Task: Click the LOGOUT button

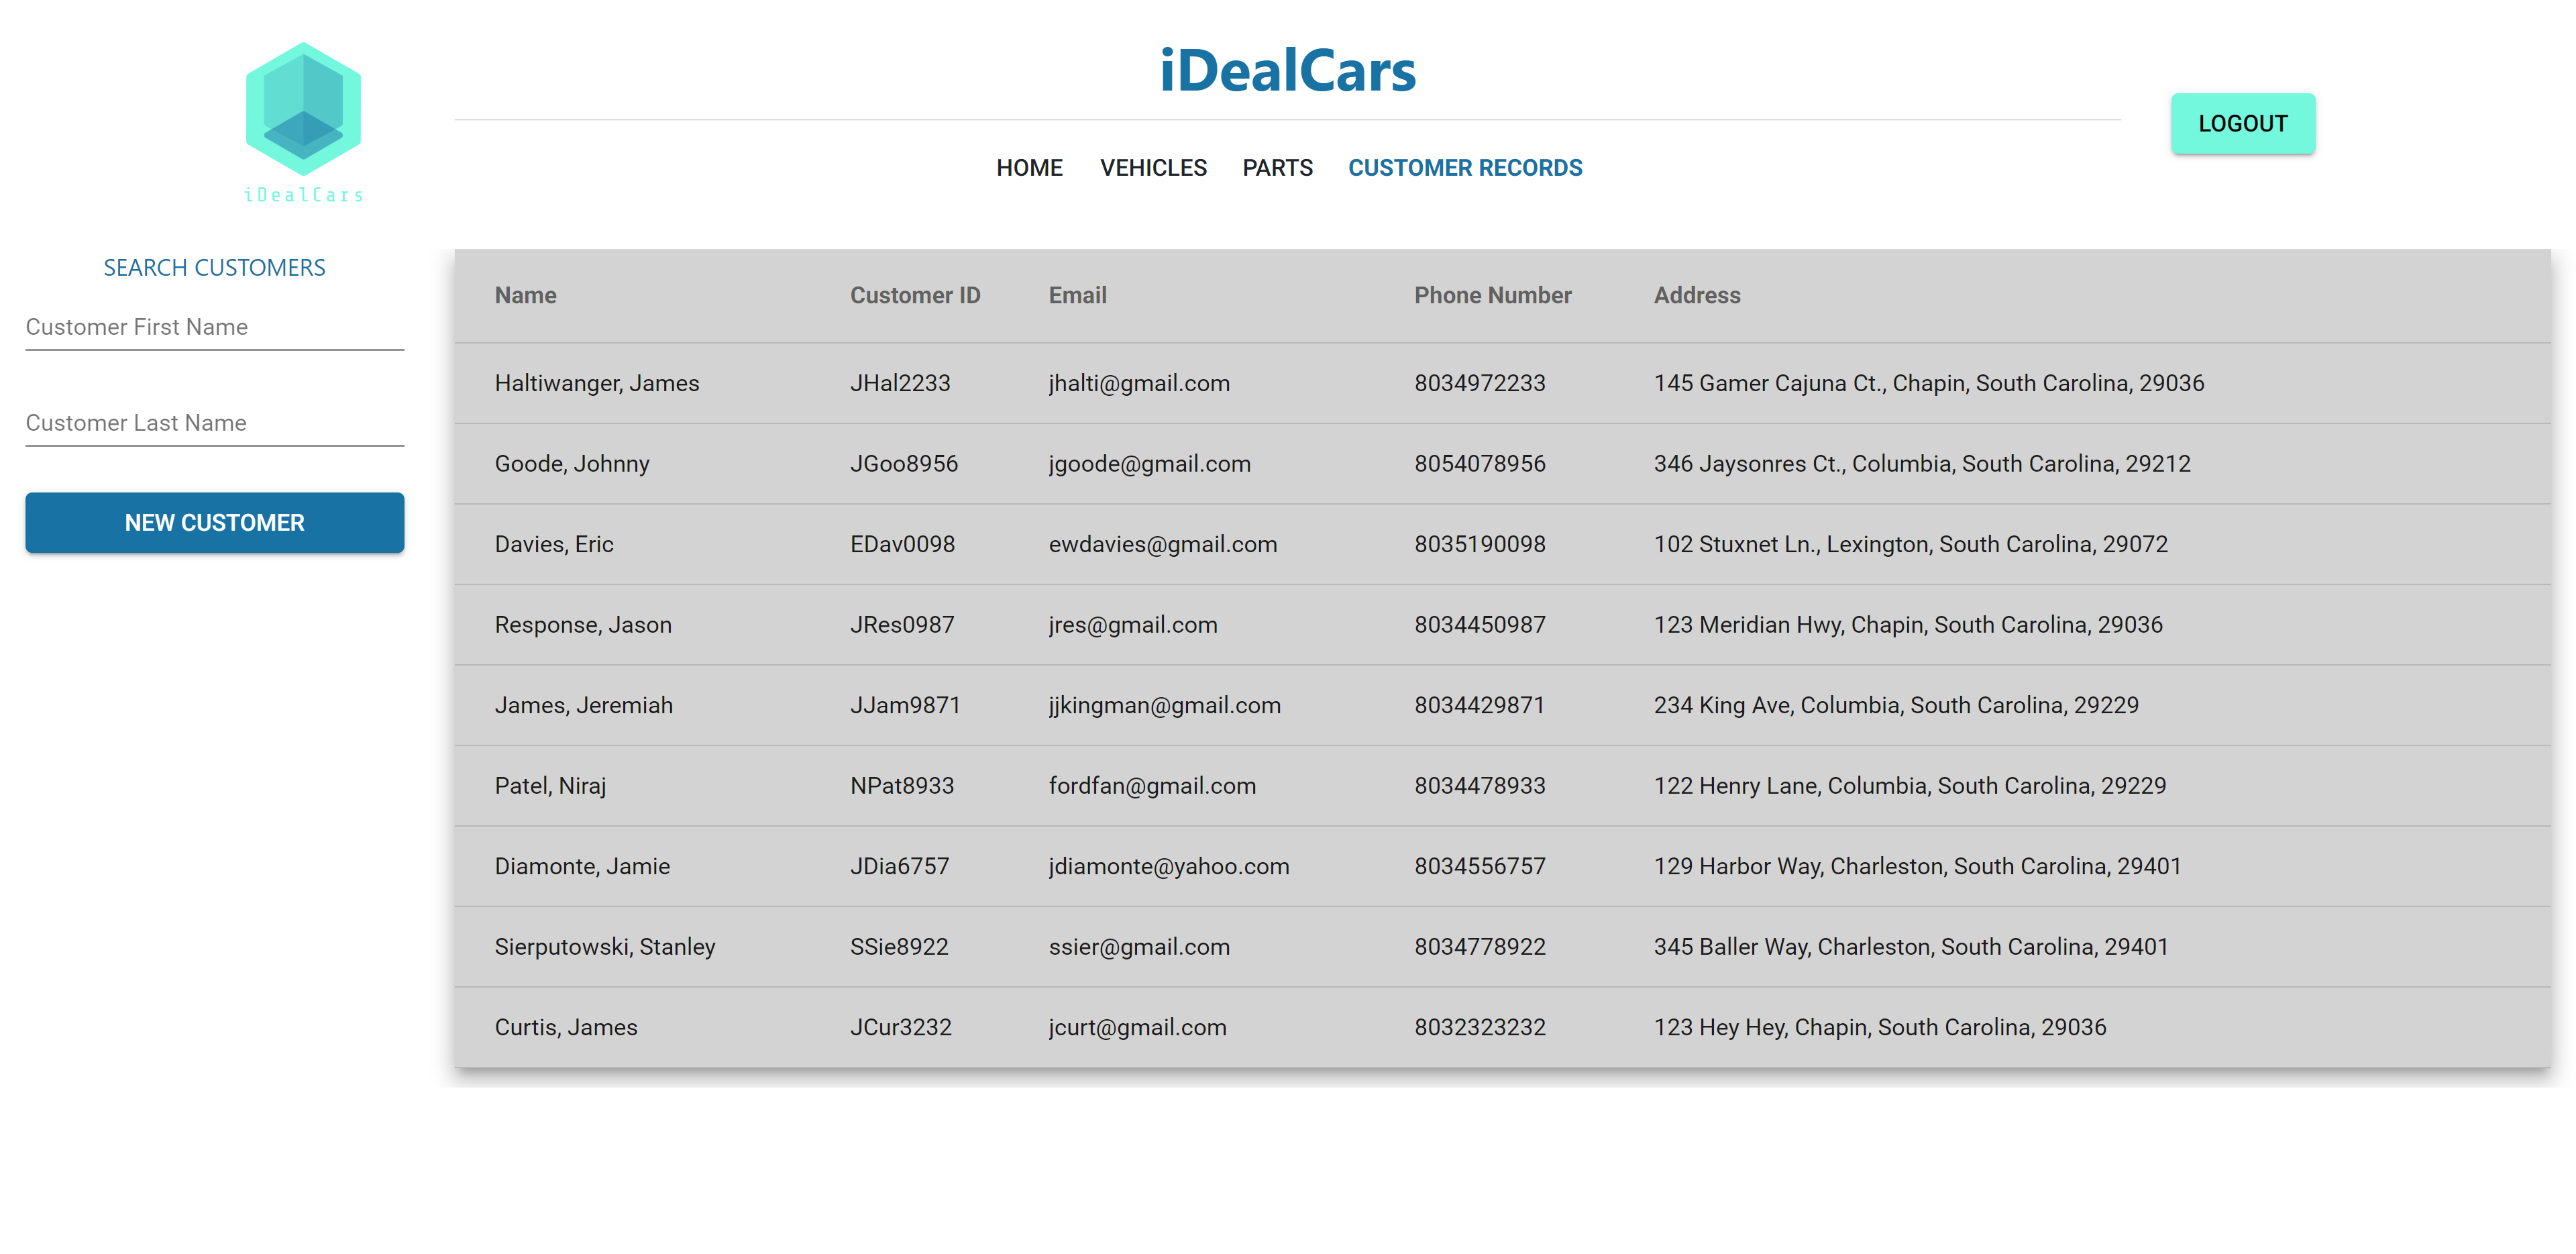Action: pyautogui.click(x=2241, y=123)
